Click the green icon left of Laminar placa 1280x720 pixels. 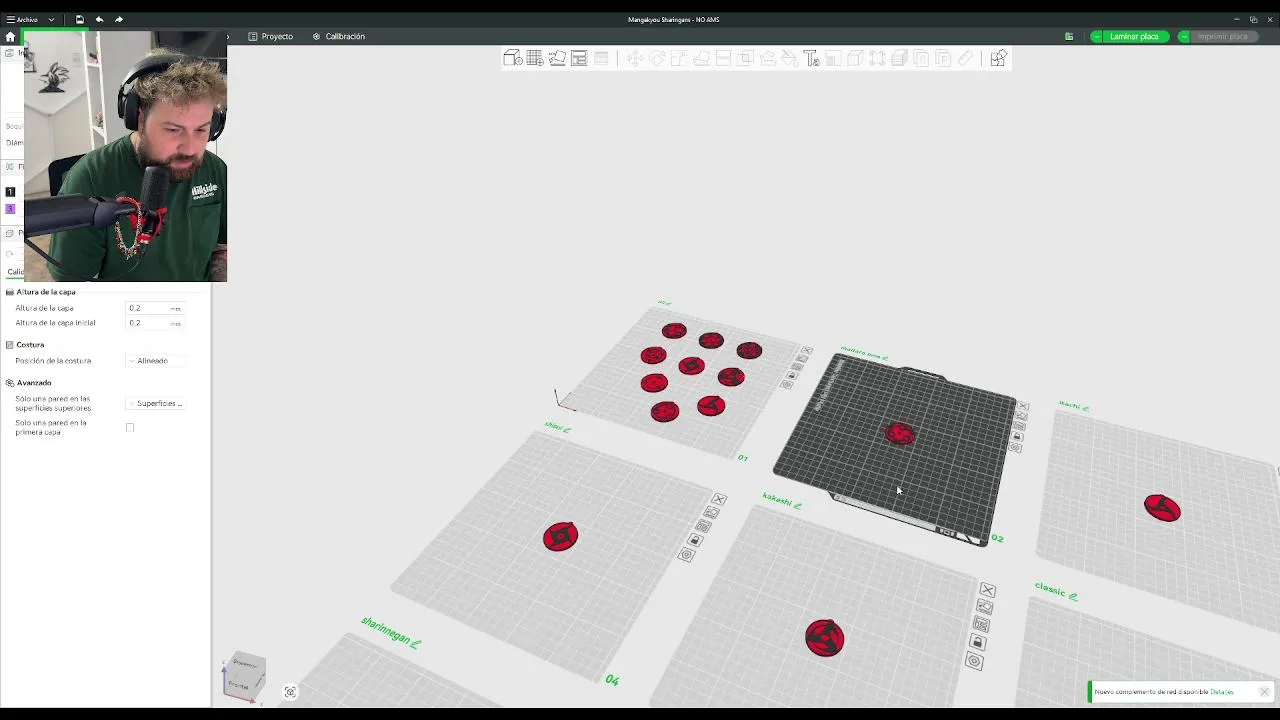coord(1069,36)
